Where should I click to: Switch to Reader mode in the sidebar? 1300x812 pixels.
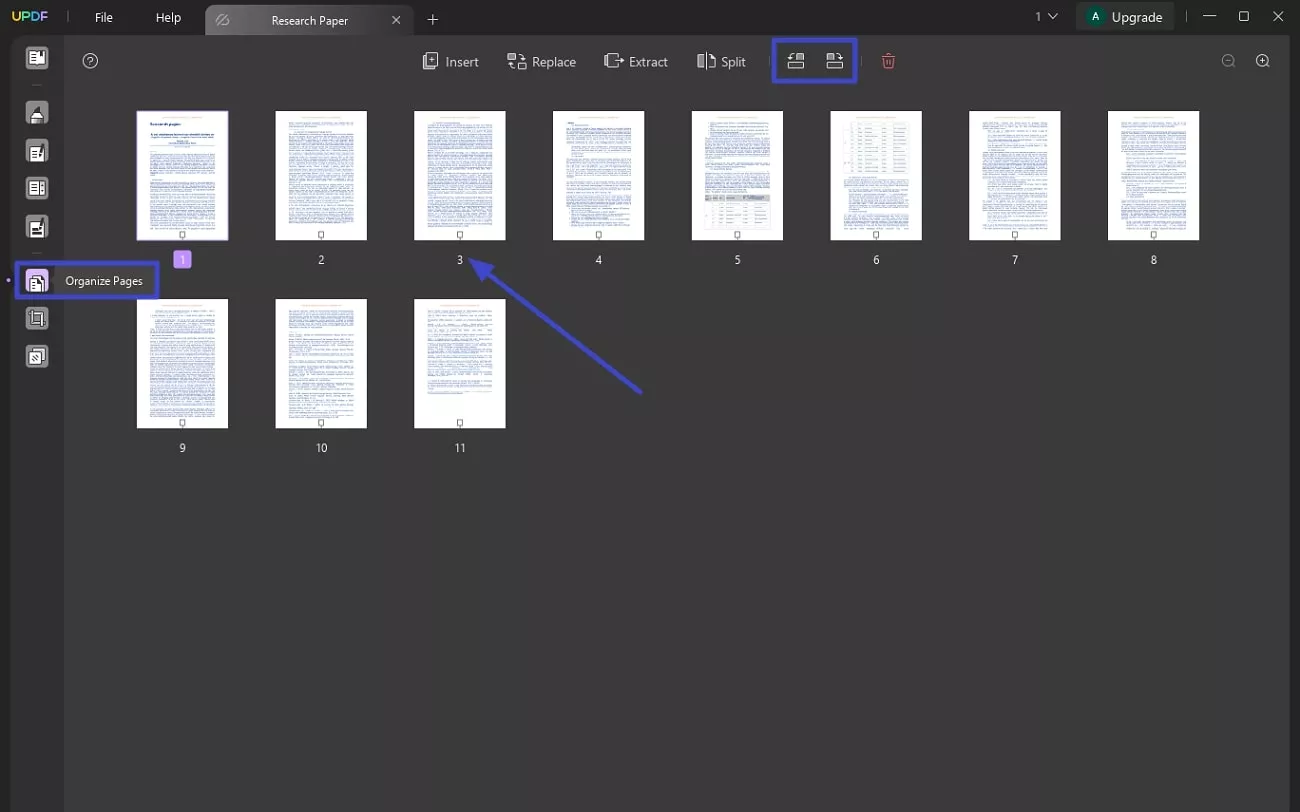pos(37,58)
